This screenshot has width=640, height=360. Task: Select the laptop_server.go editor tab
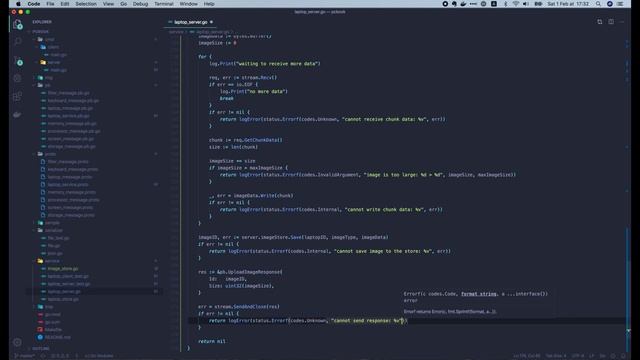(x=191, y=22)
